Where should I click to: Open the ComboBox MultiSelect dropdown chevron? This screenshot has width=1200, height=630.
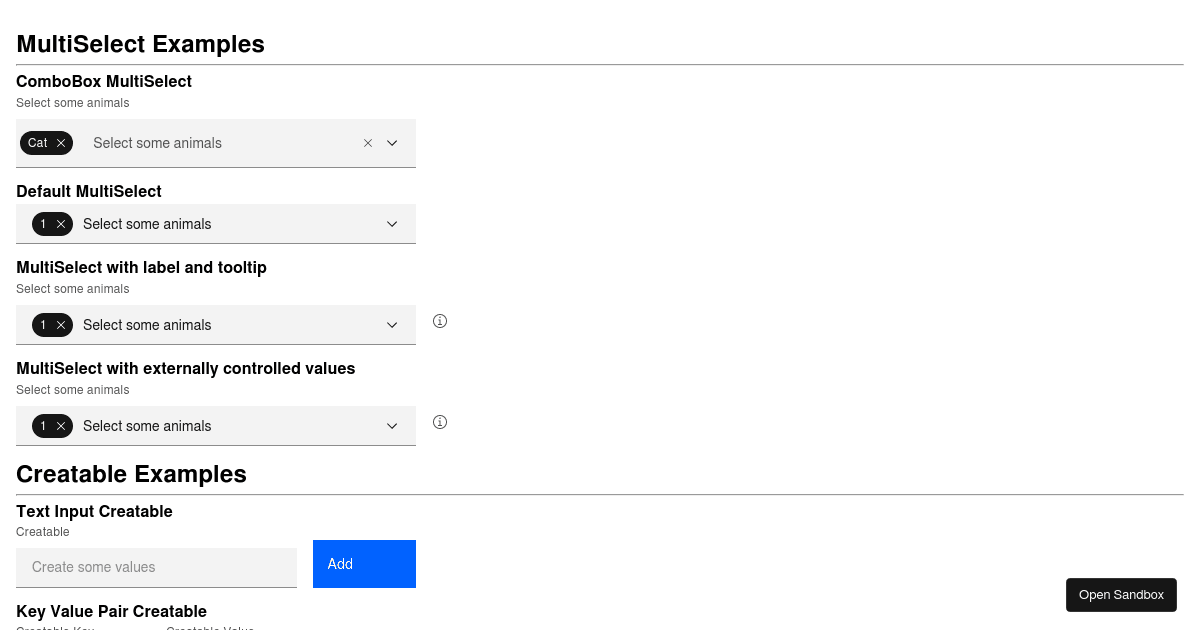tap(392, 143)
